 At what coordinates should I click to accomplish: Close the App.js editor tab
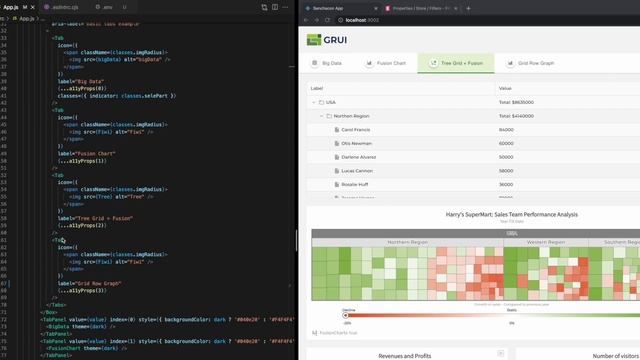[33, 7]
